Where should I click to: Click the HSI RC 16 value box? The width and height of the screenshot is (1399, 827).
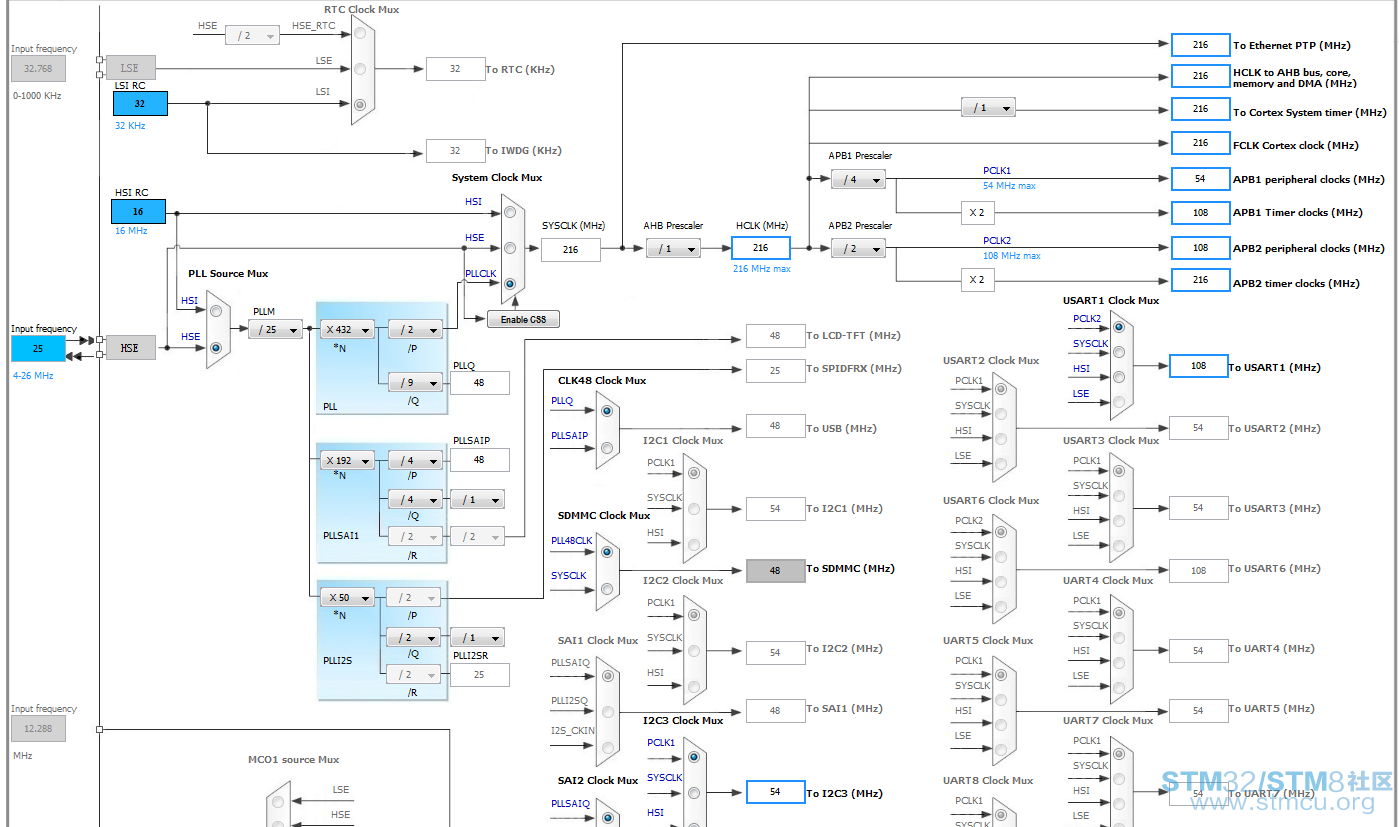pos(139,211)
